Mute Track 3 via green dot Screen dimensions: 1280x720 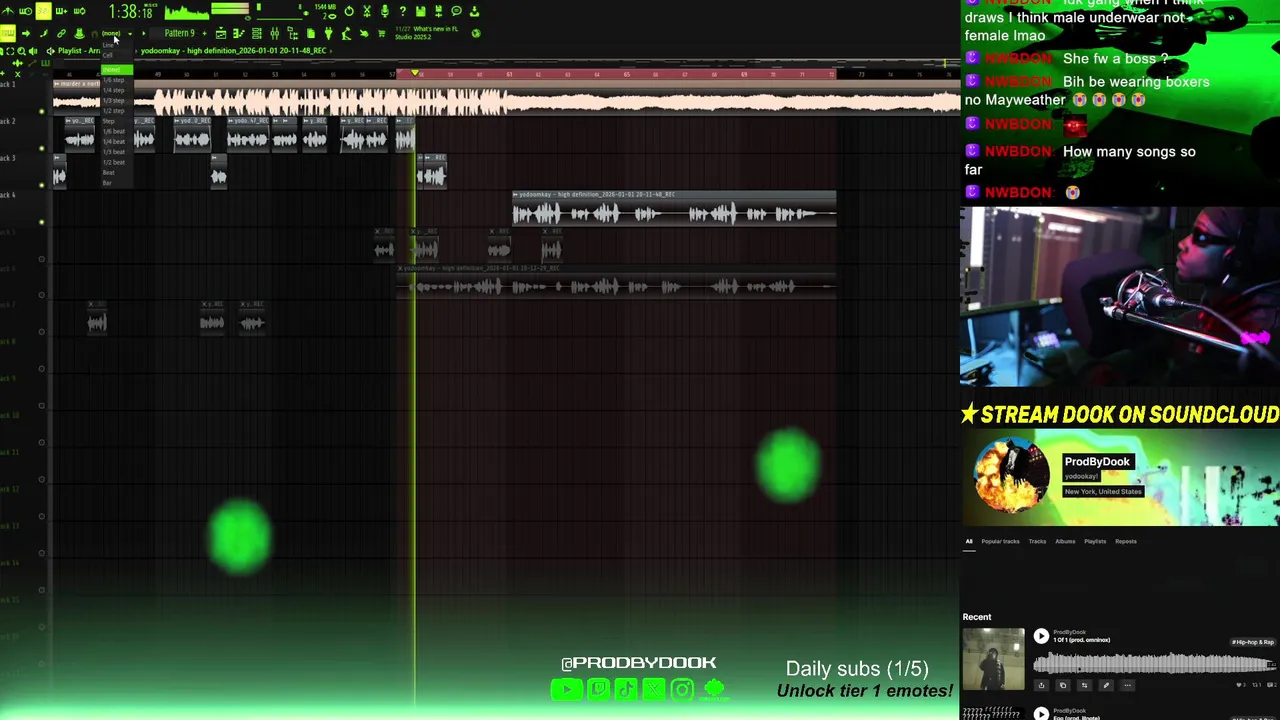(x=42, y=185)
